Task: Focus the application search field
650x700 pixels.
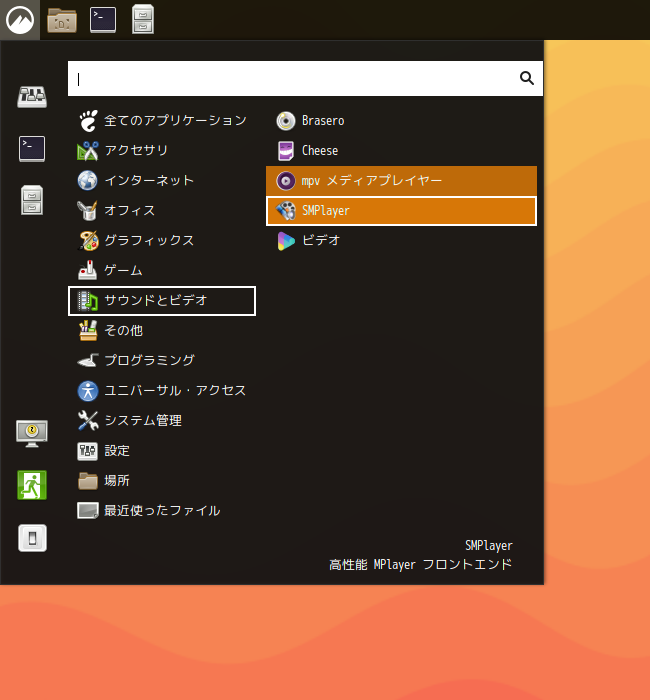Action: (305, 79)
